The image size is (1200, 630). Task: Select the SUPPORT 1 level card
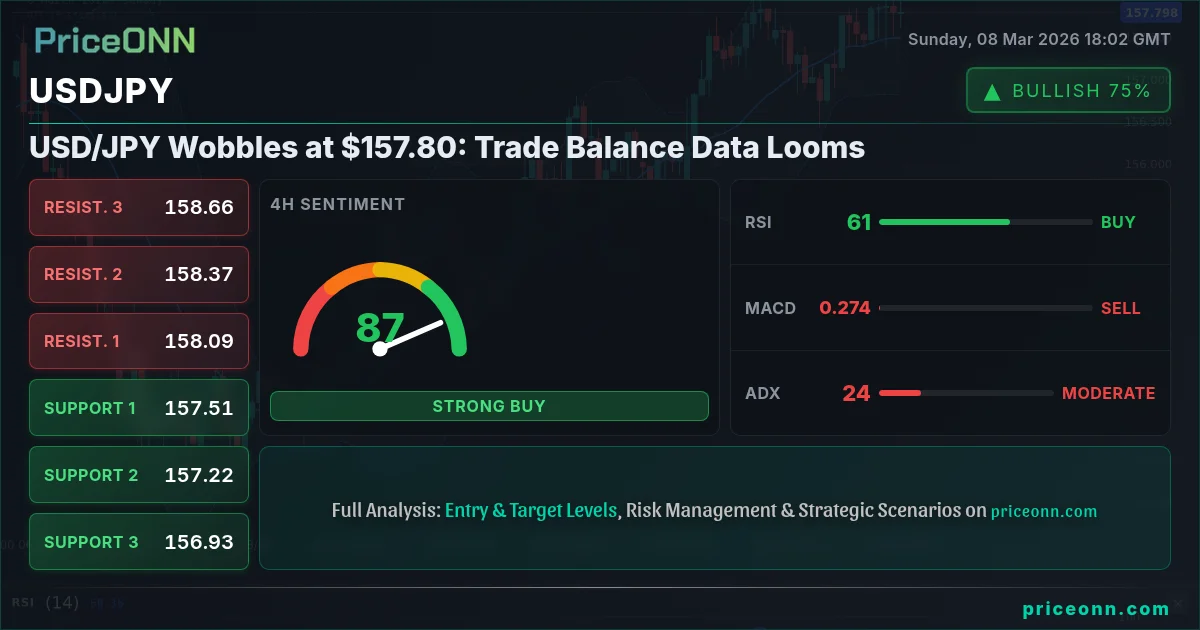(x=139, y=408)
